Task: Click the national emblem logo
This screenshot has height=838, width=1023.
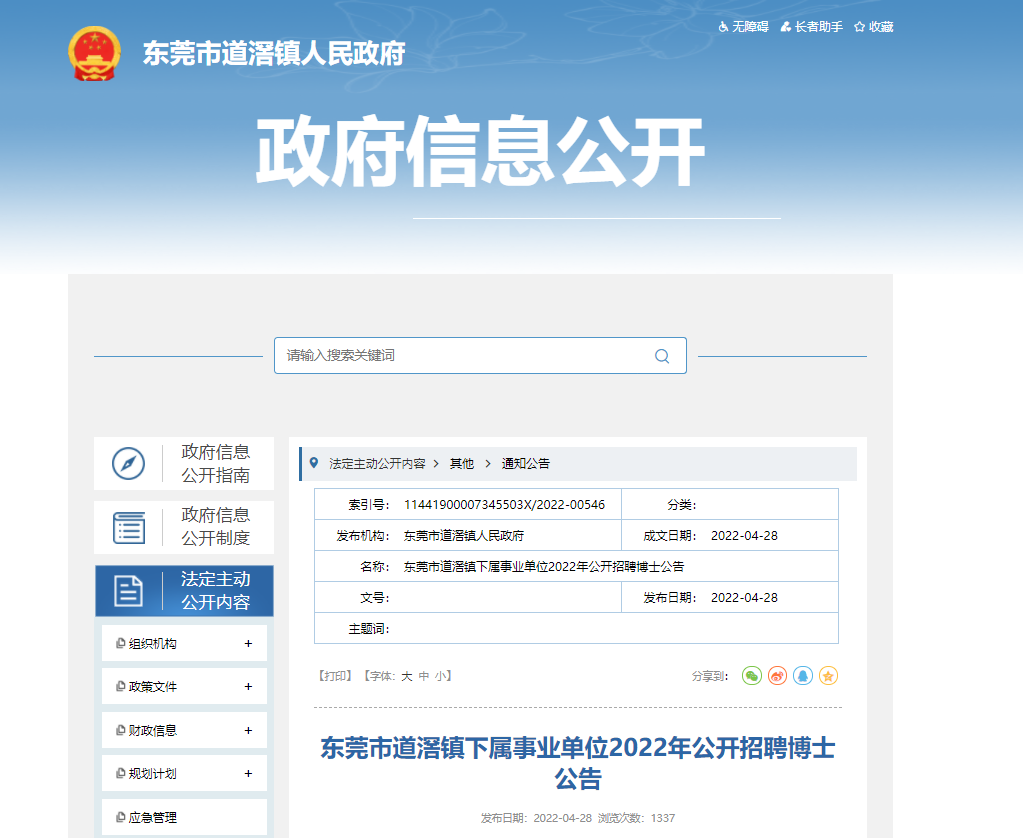Action: 94,54
